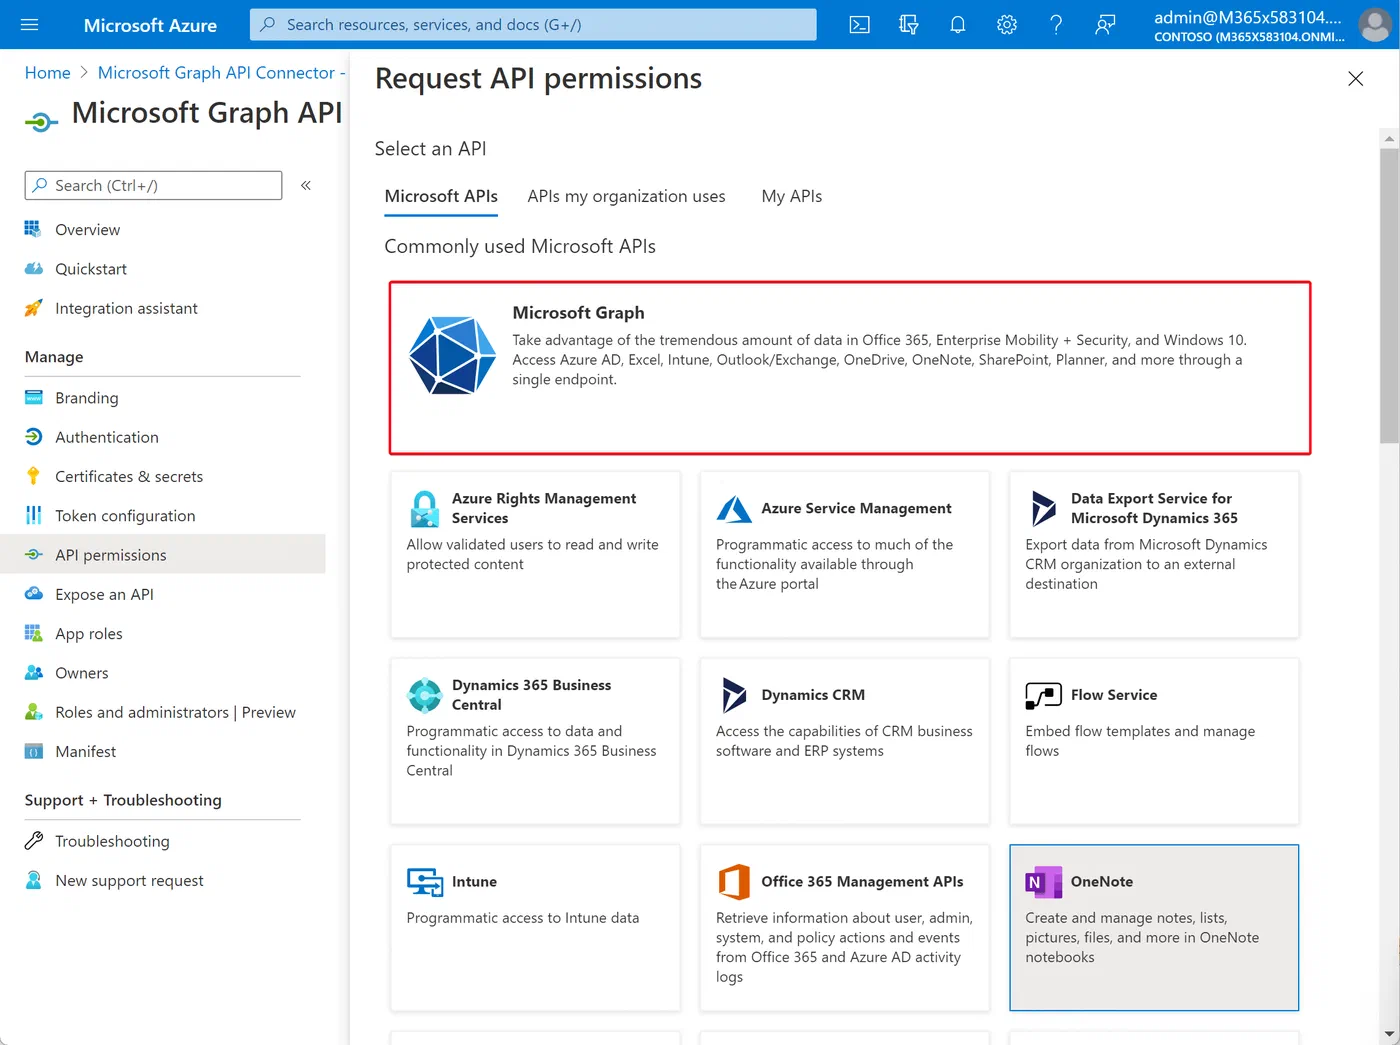Select the Dynamics 365 Business Central card
Image resolution: width=1400 pixels, height=1045 pixels.
pos(535,741)
